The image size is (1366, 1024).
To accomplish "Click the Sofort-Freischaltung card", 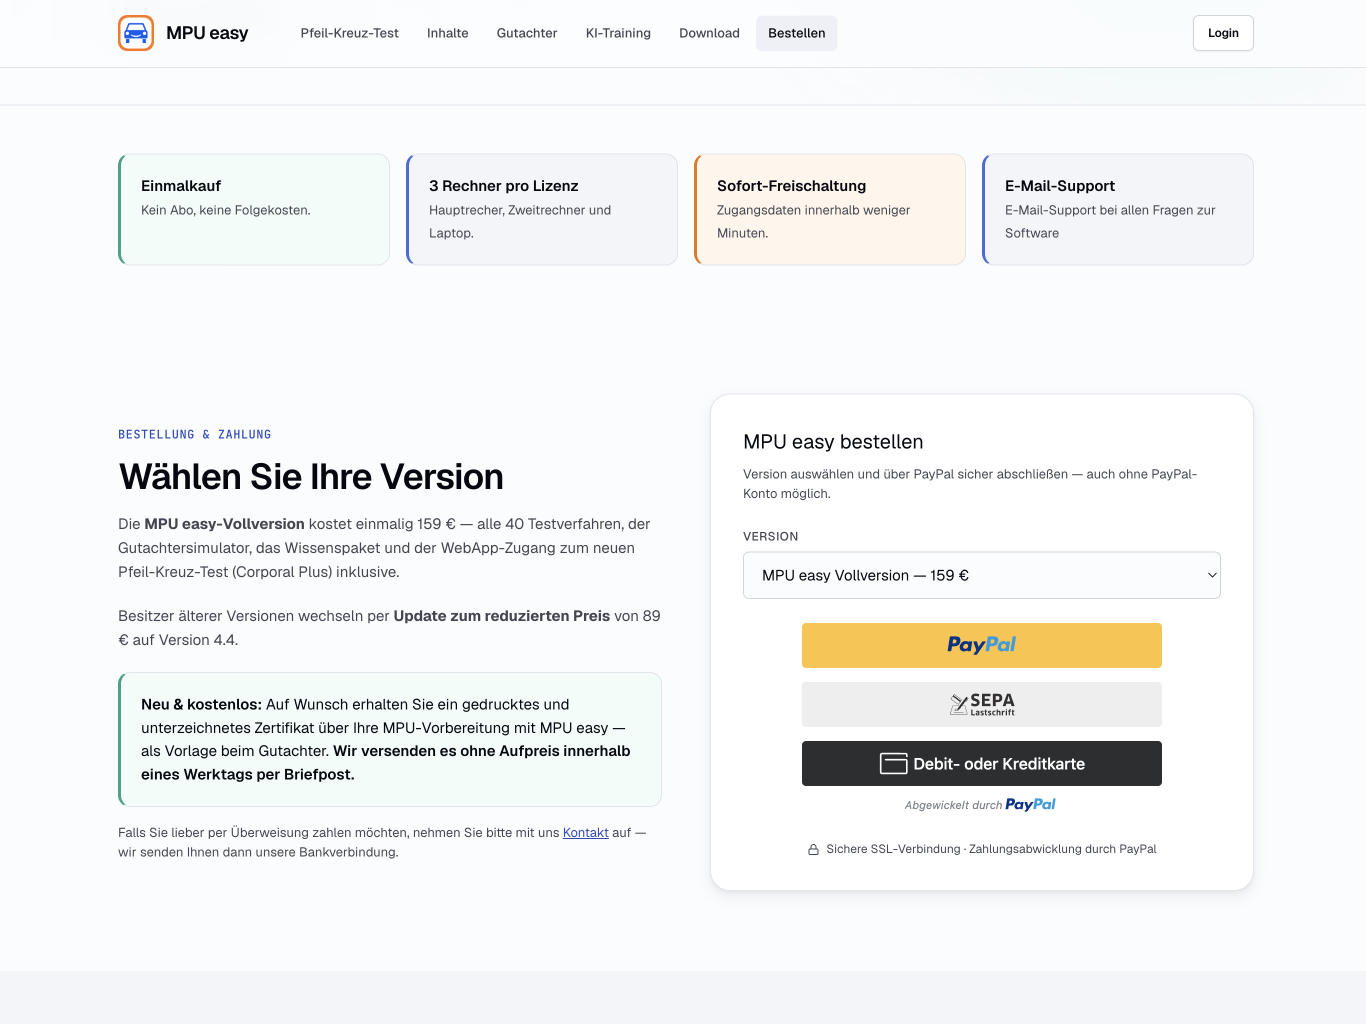I will pos(830,209).
